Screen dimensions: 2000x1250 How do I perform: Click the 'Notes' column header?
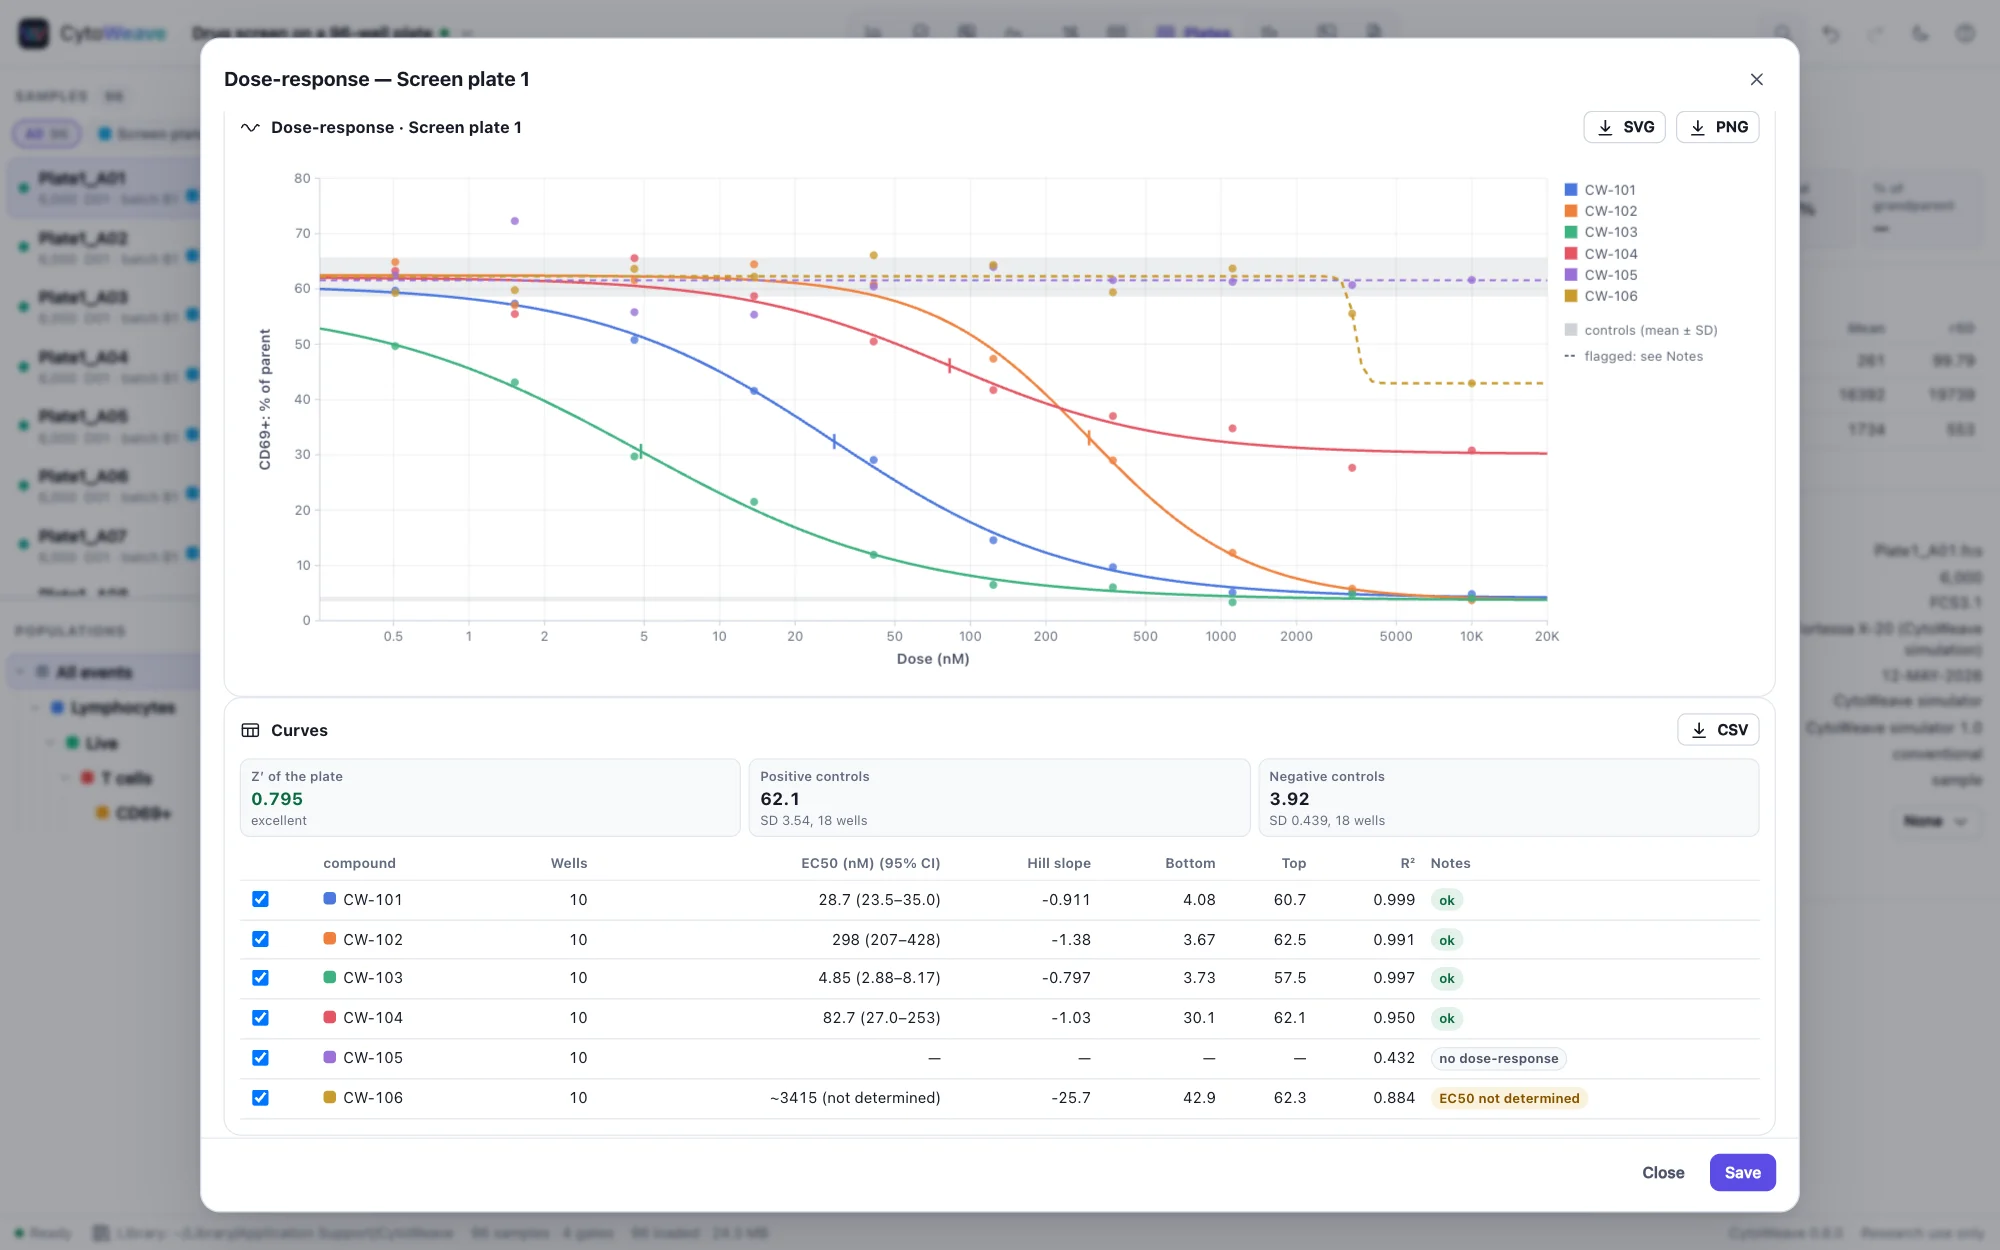point(1450,863)
